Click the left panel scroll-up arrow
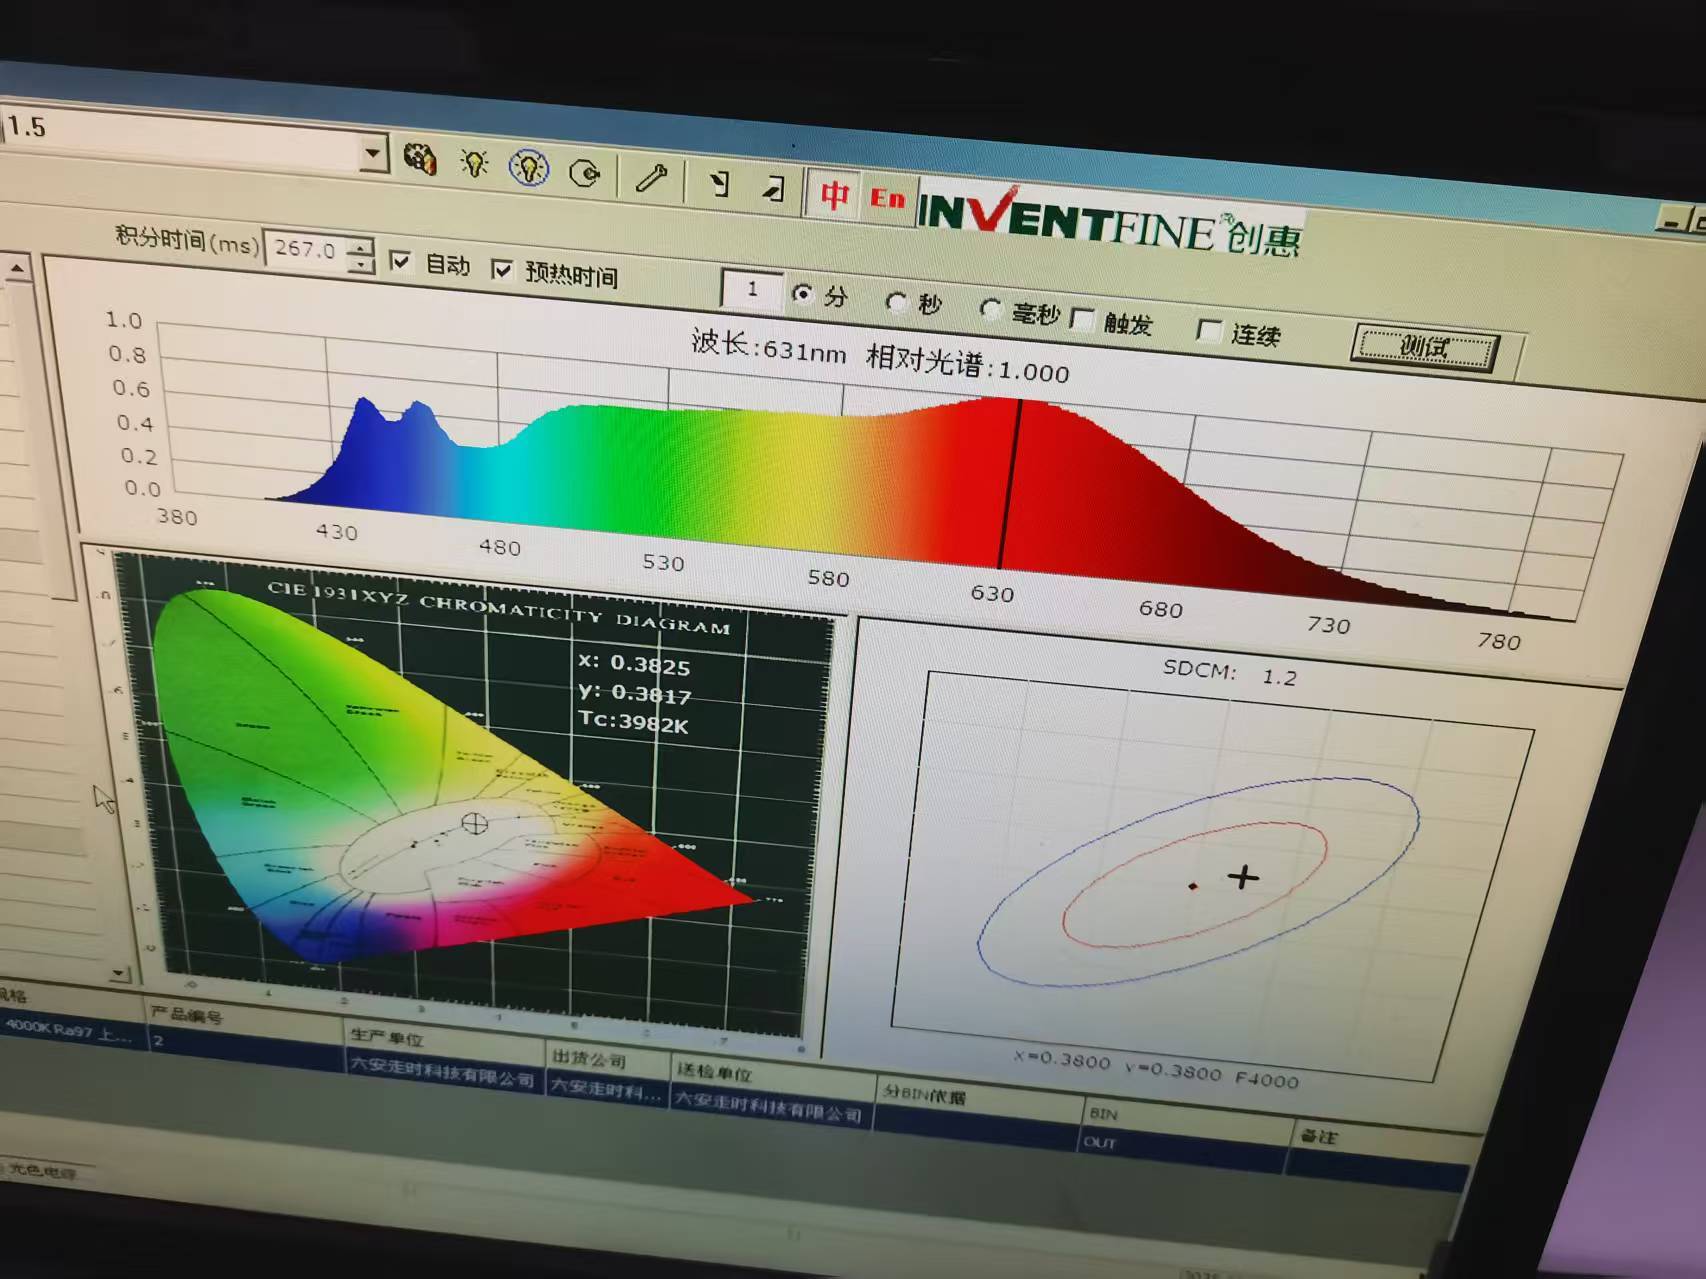The image size is (1706, 1279). pos(17,268)
